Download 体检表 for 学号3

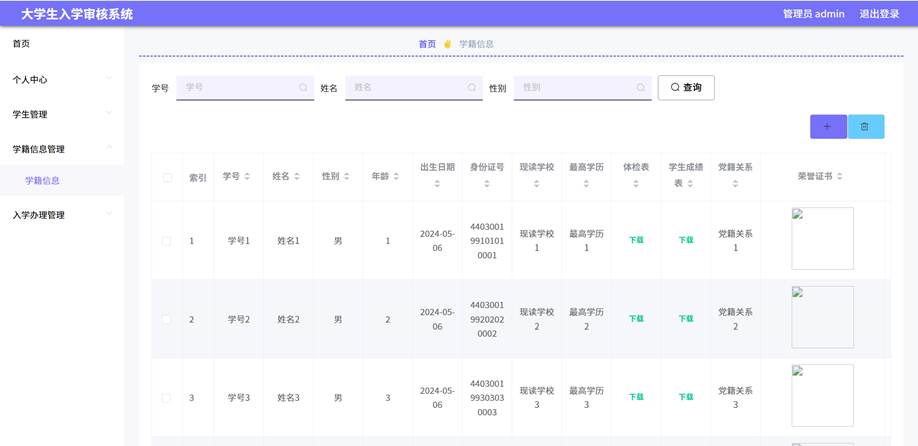click(x=636, y=397)
